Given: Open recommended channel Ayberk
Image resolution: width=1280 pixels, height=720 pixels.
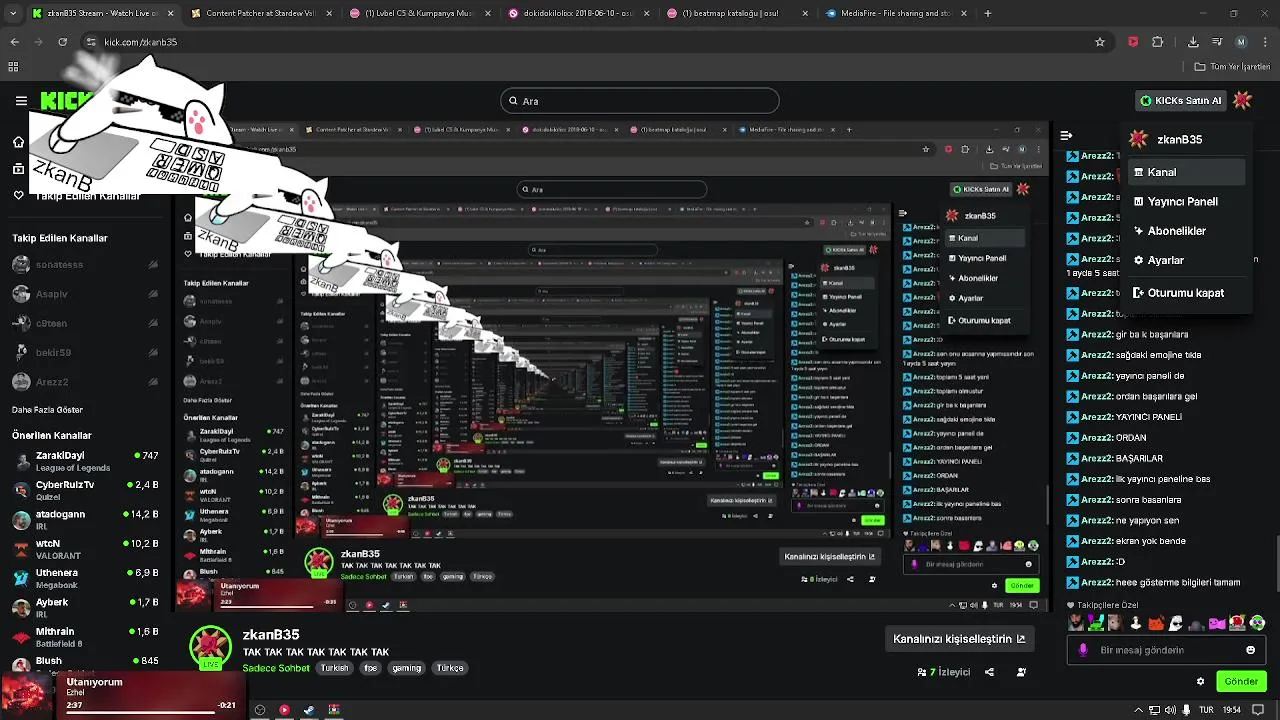Looking at the screenshot, I should coord(85,608).
